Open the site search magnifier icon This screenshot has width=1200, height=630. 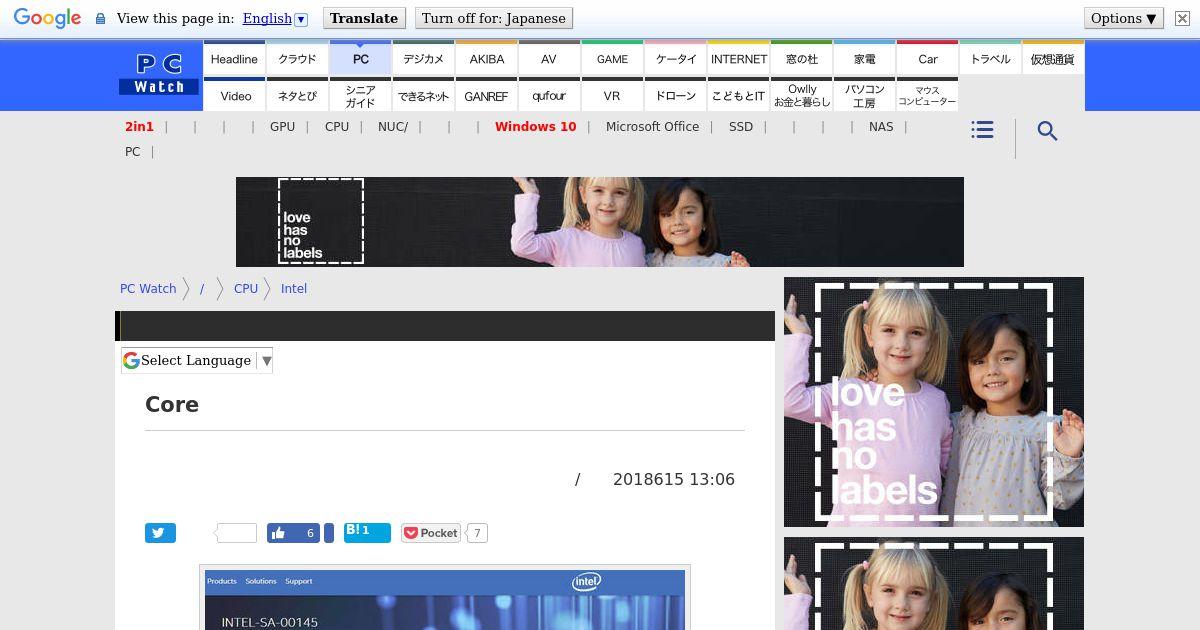tap(1047, 131)
